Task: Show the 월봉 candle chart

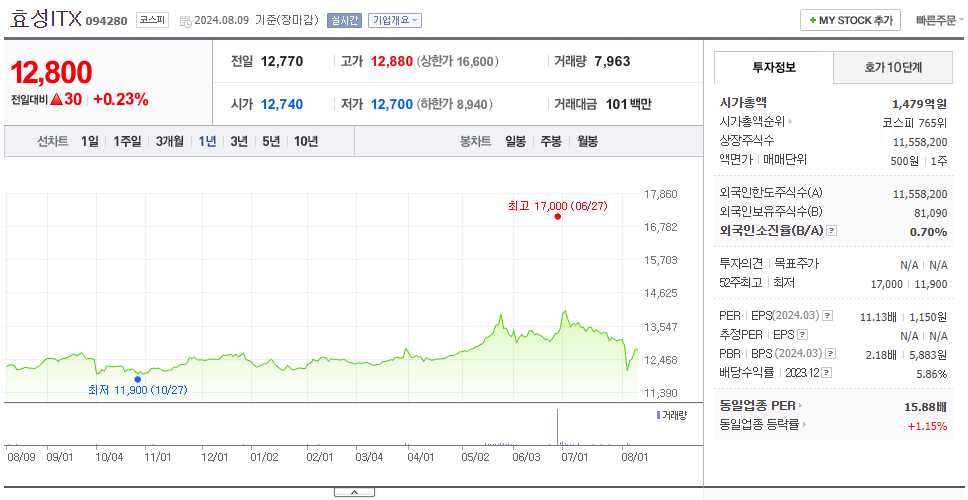Action: [588, 141]
